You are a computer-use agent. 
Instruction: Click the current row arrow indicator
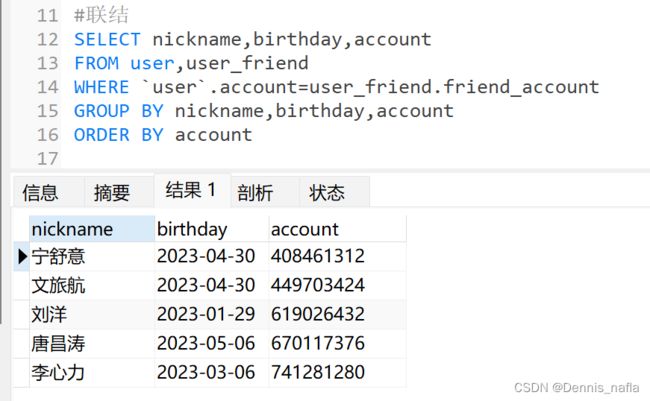click(x=22, y=256)
